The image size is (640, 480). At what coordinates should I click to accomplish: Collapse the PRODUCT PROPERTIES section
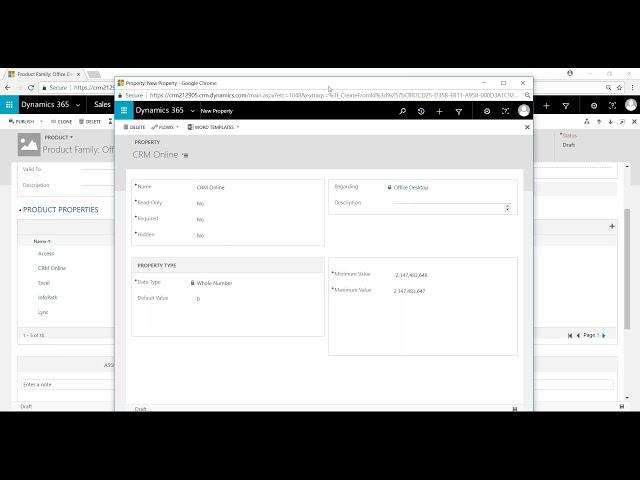click(x=20, y=210)
